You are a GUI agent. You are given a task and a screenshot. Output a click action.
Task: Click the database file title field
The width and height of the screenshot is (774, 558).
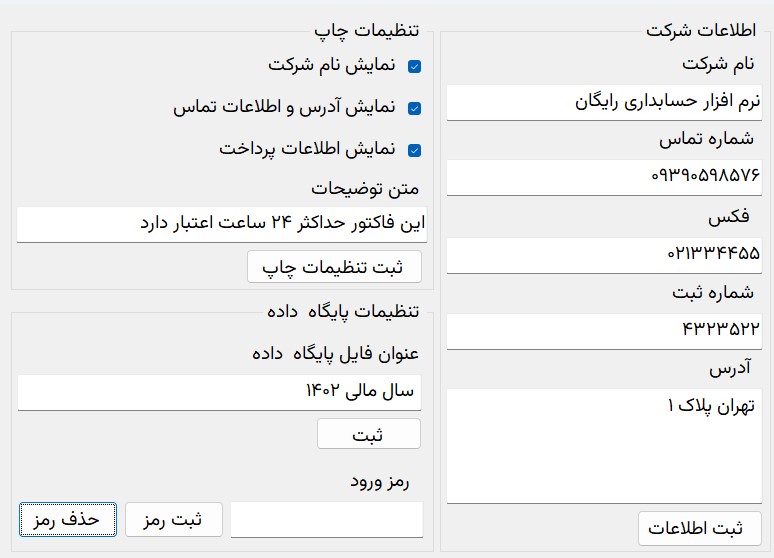219,392
